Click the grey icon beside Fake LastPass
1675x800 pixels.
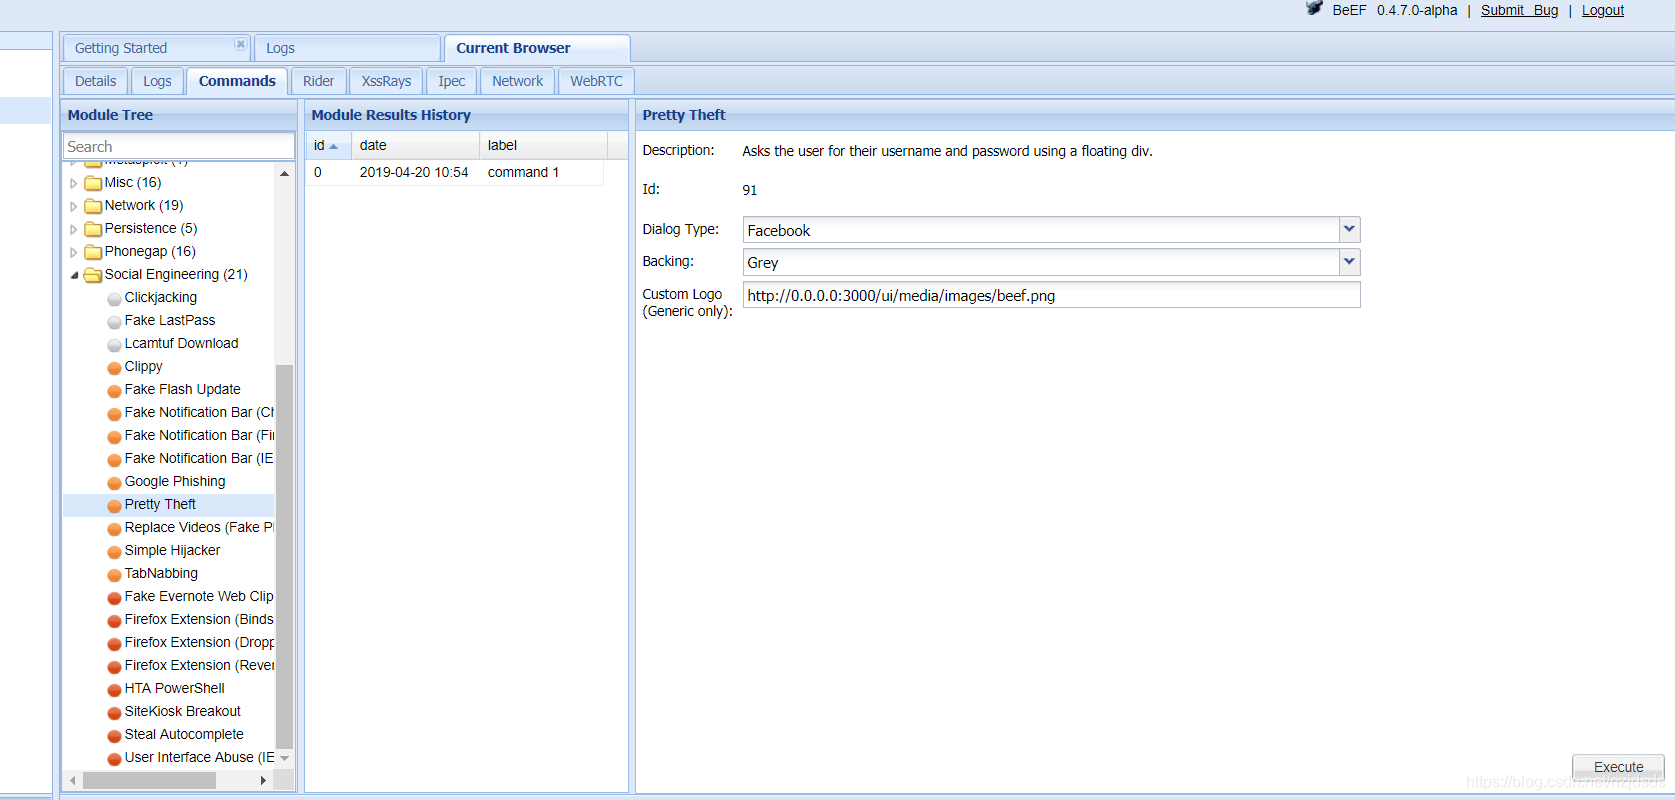[x=114, y=322]
